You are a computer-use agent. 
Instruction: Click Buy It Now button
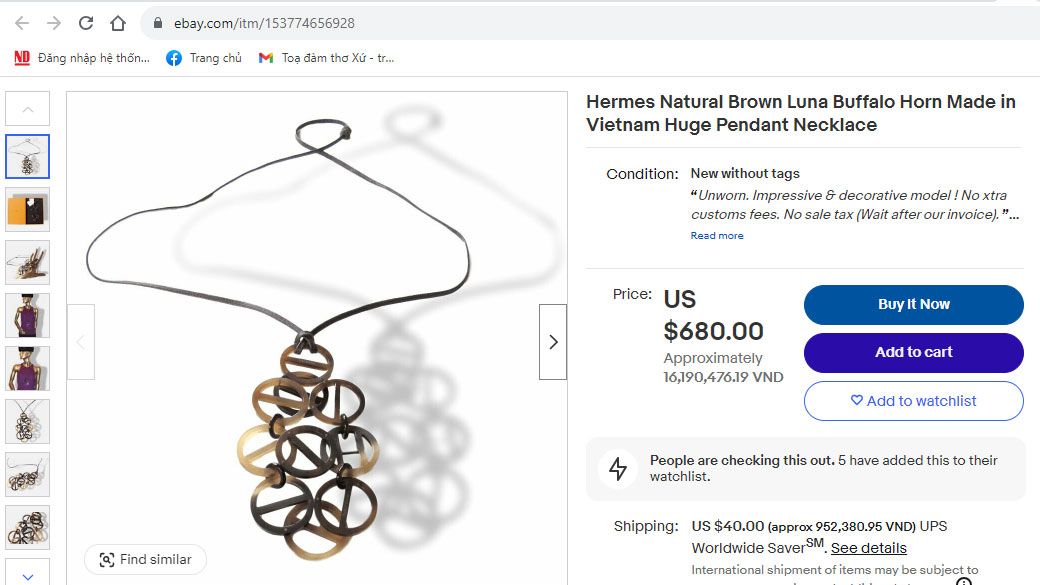pyautogui.click(x=913, y=305)
